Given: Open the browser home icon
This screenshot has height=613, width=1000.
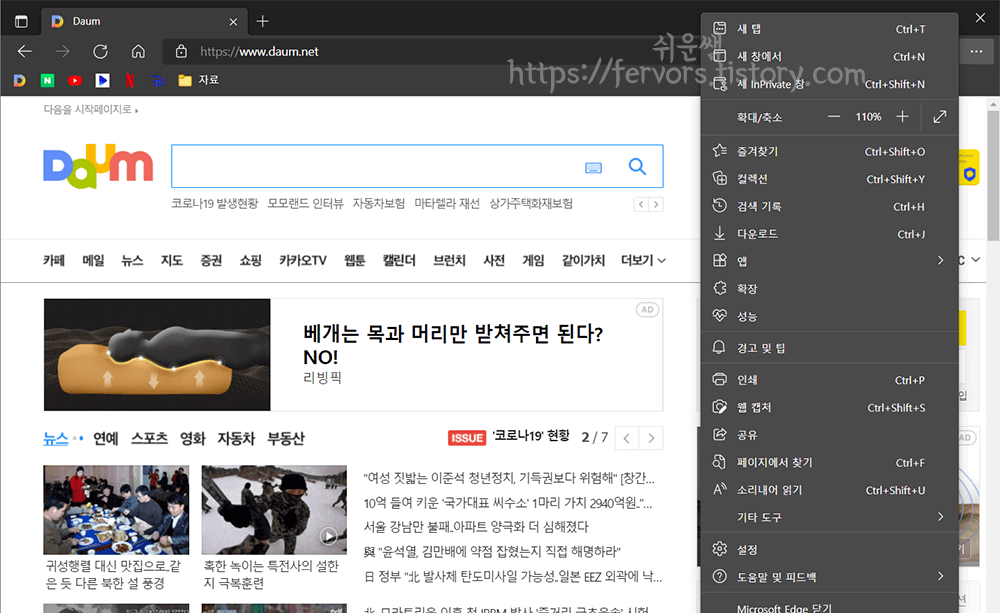Looking at the screenshot, I should pyautogui.click(x=138, y=51).
